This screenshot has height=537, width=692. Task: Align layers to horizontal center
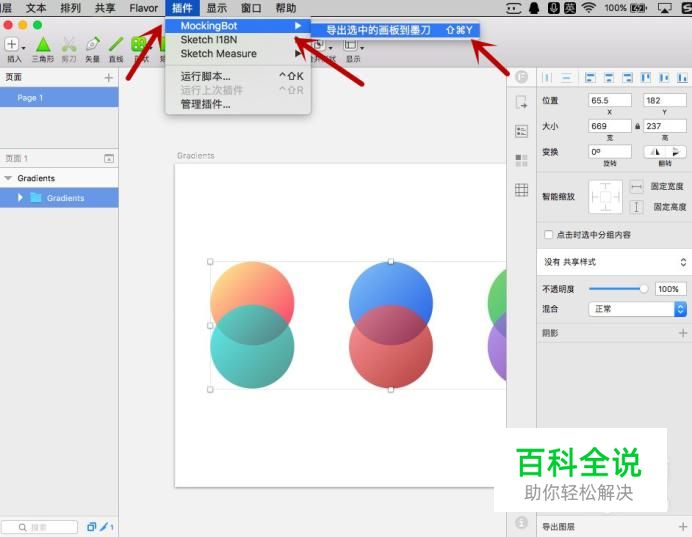pyautogui.click(x=609, y=78)
